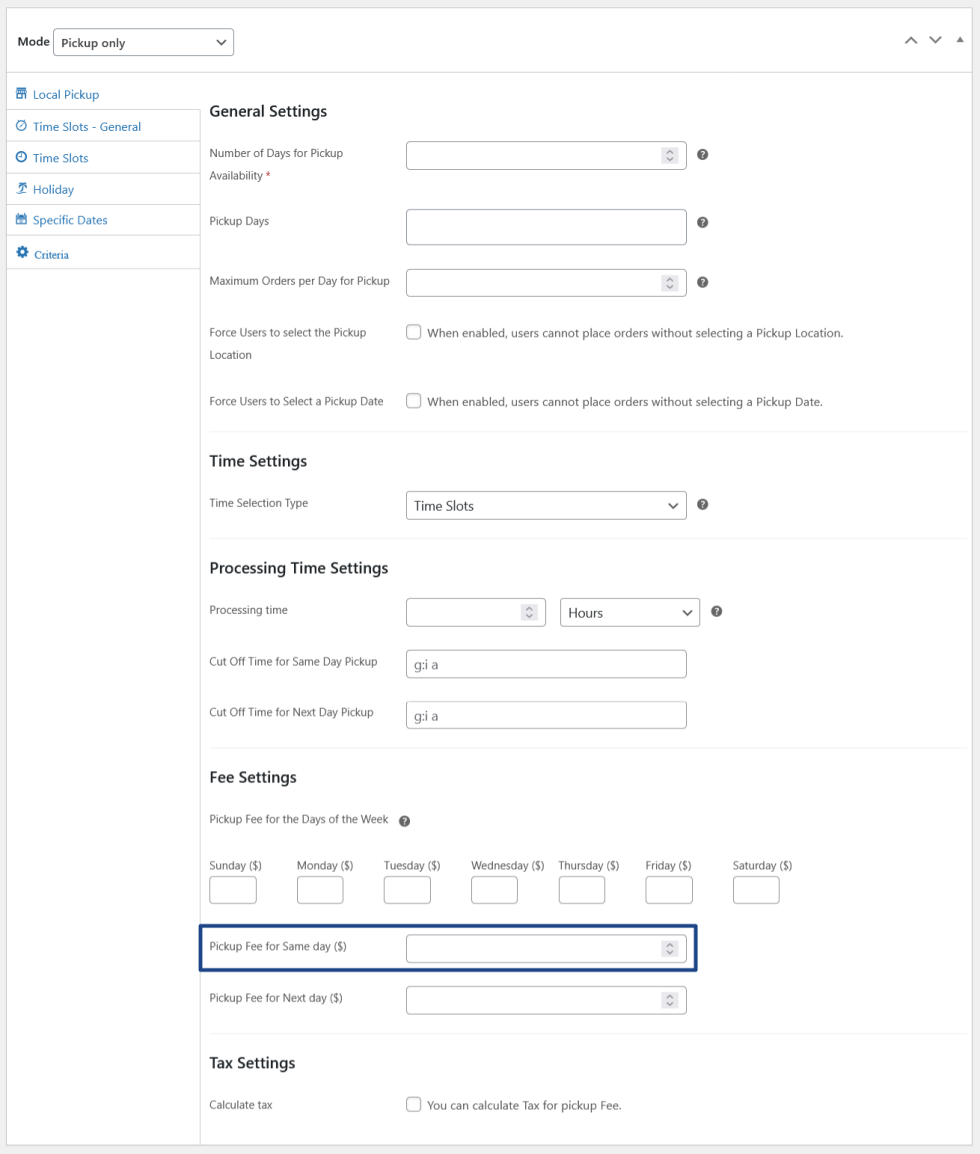Enable Force Users to Select a Pickup Date

pyautogui.click(x=413, y=401)
